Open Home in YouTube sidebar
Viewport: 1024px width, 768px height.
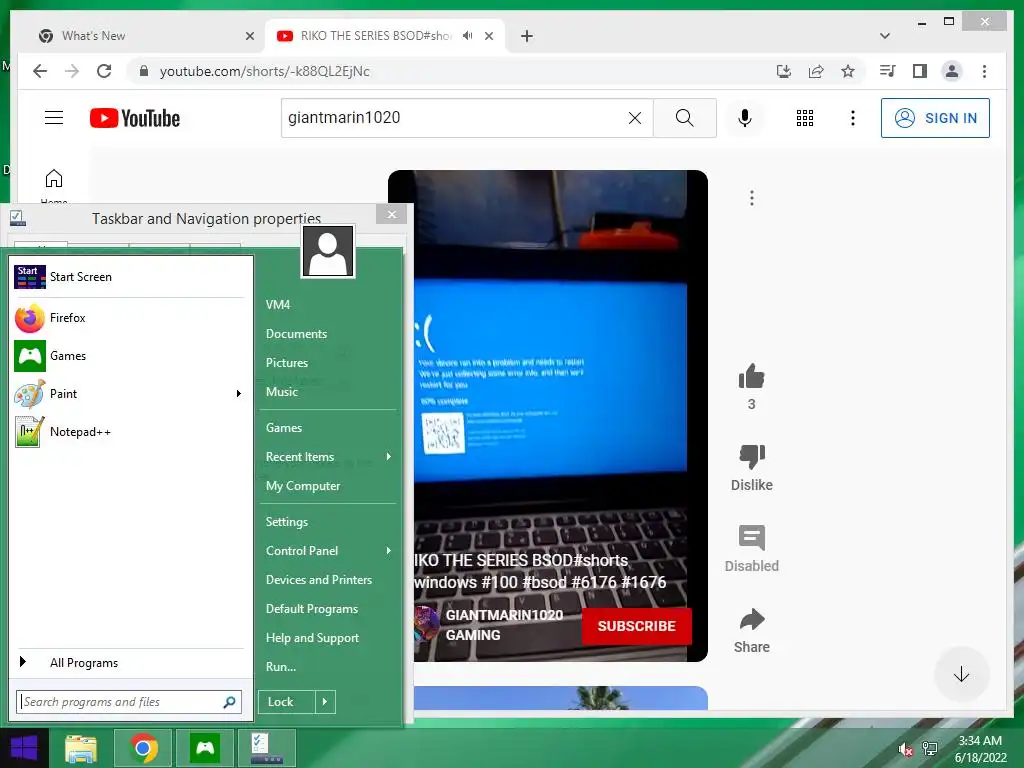point(54,186)
